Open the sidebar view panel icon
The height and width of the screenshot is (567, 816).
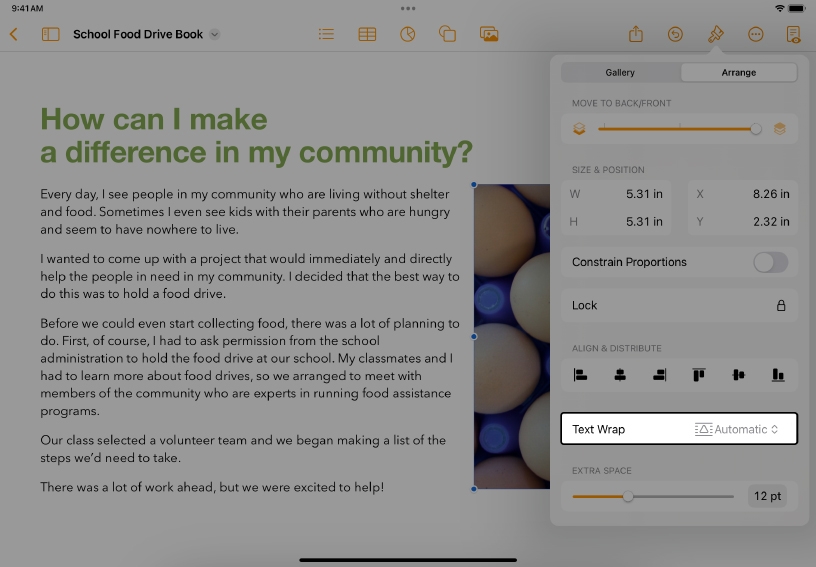[50, 34]
